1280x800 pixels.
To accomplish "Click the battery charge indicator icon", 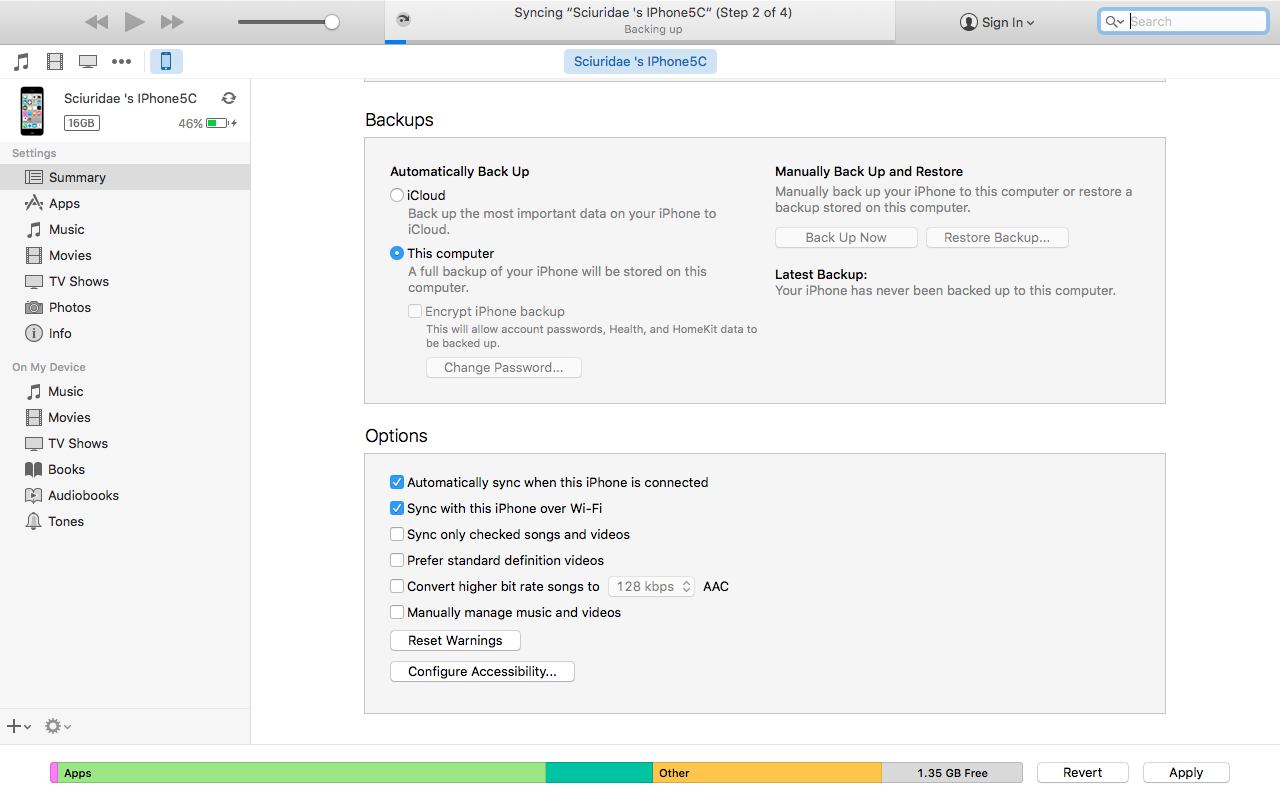I will (220, 123).
